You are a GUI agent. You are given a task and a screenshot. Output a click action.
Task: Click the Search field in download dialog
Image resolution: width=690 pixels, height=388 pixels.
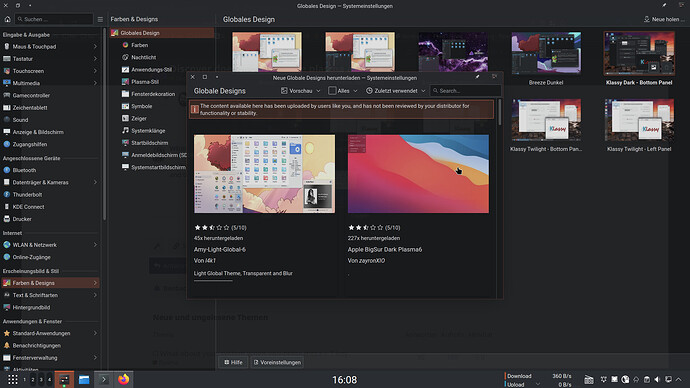[x=466, y=91]
